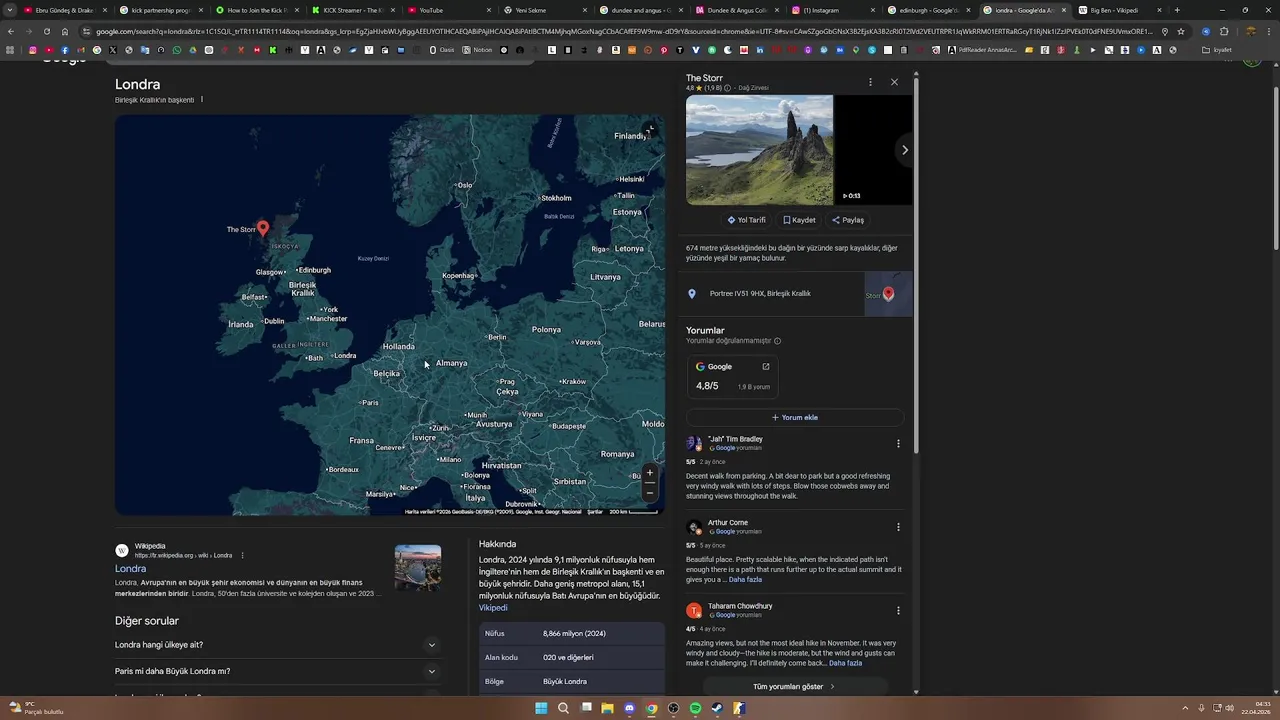Open Steam from the taskbar
Image resolution: width=1280 pixels, height=720 pixels.
[x=717, y=708]
